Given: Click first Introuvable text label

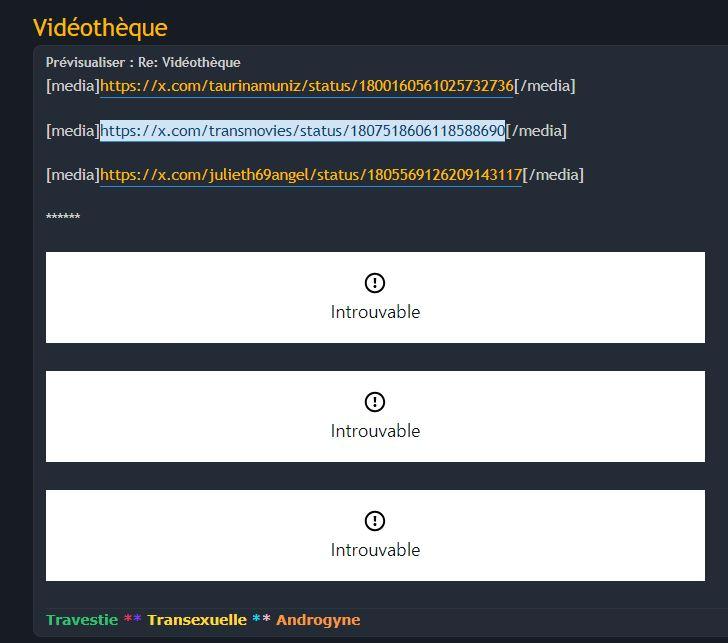Looking at the screenshot, I should [375, 312].
